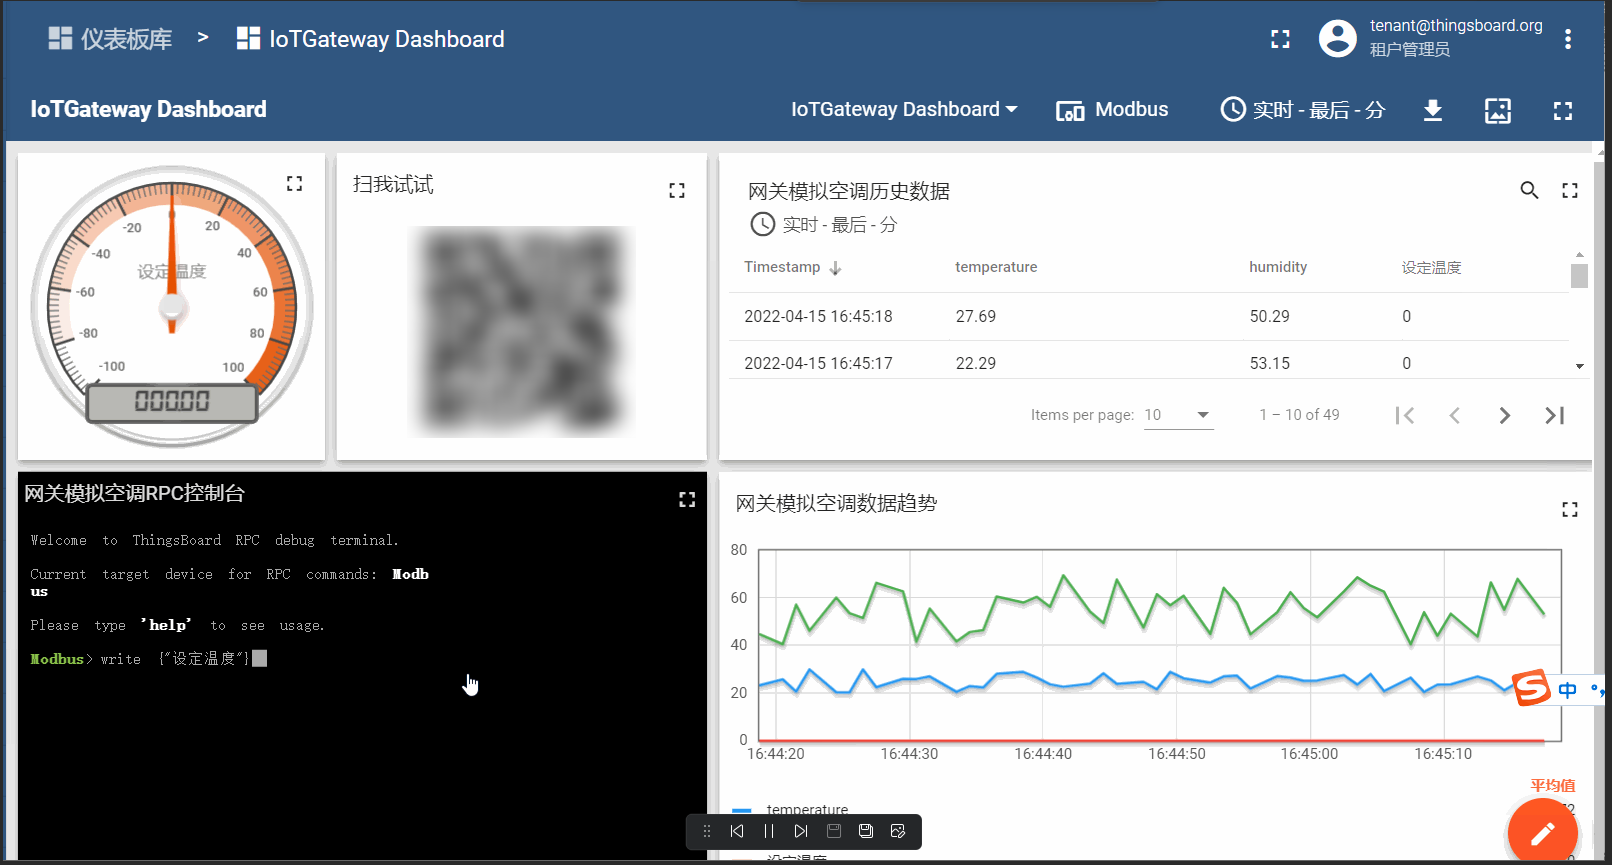Export the dashboard with the download icon
This screenshot has width=1612, height=865.
pyautogui.click(x=1433, y=110)
